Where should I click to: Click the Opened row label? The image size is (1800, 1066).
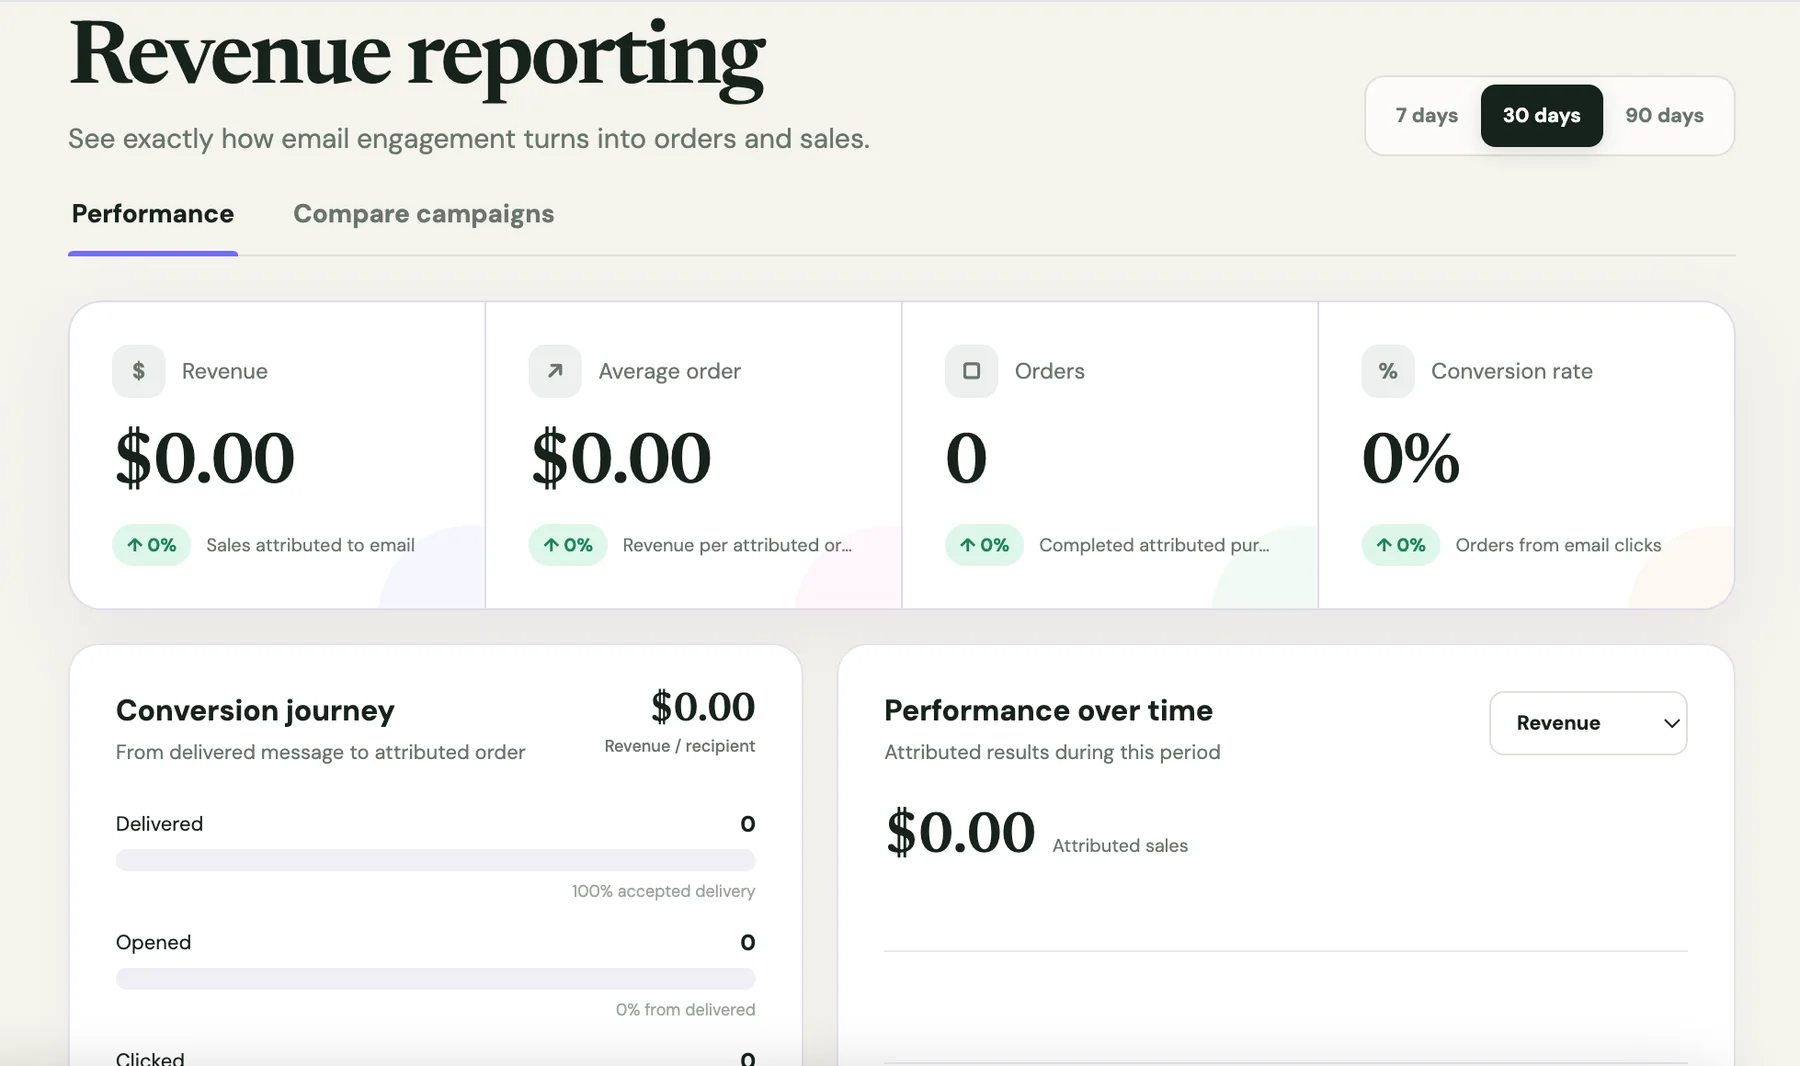click(153, 943)
